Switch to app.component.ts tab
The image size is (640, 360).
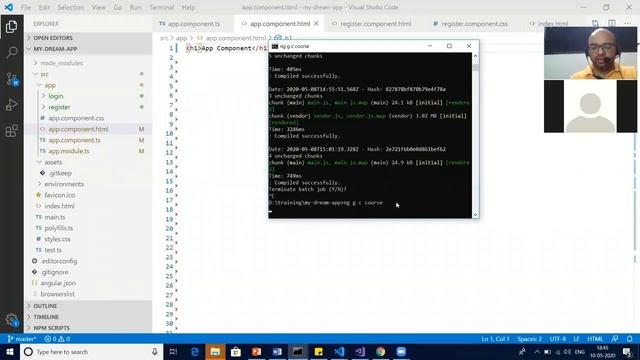[194, 24]
